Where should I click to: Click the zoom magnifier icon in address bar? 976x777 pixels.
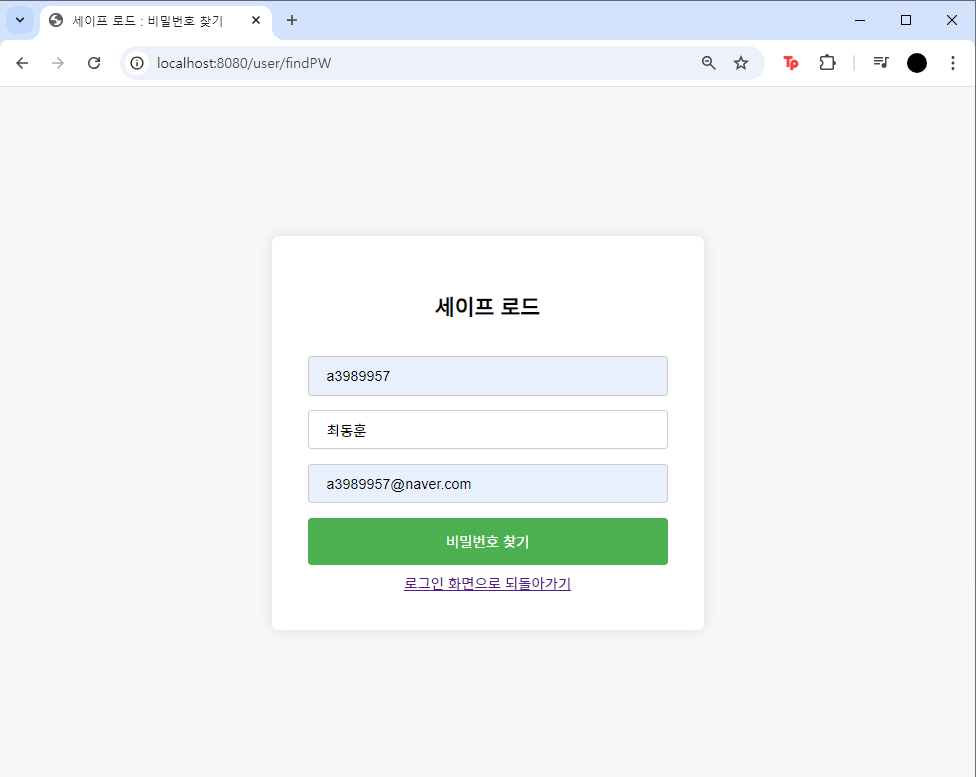(x=708, y=63)
